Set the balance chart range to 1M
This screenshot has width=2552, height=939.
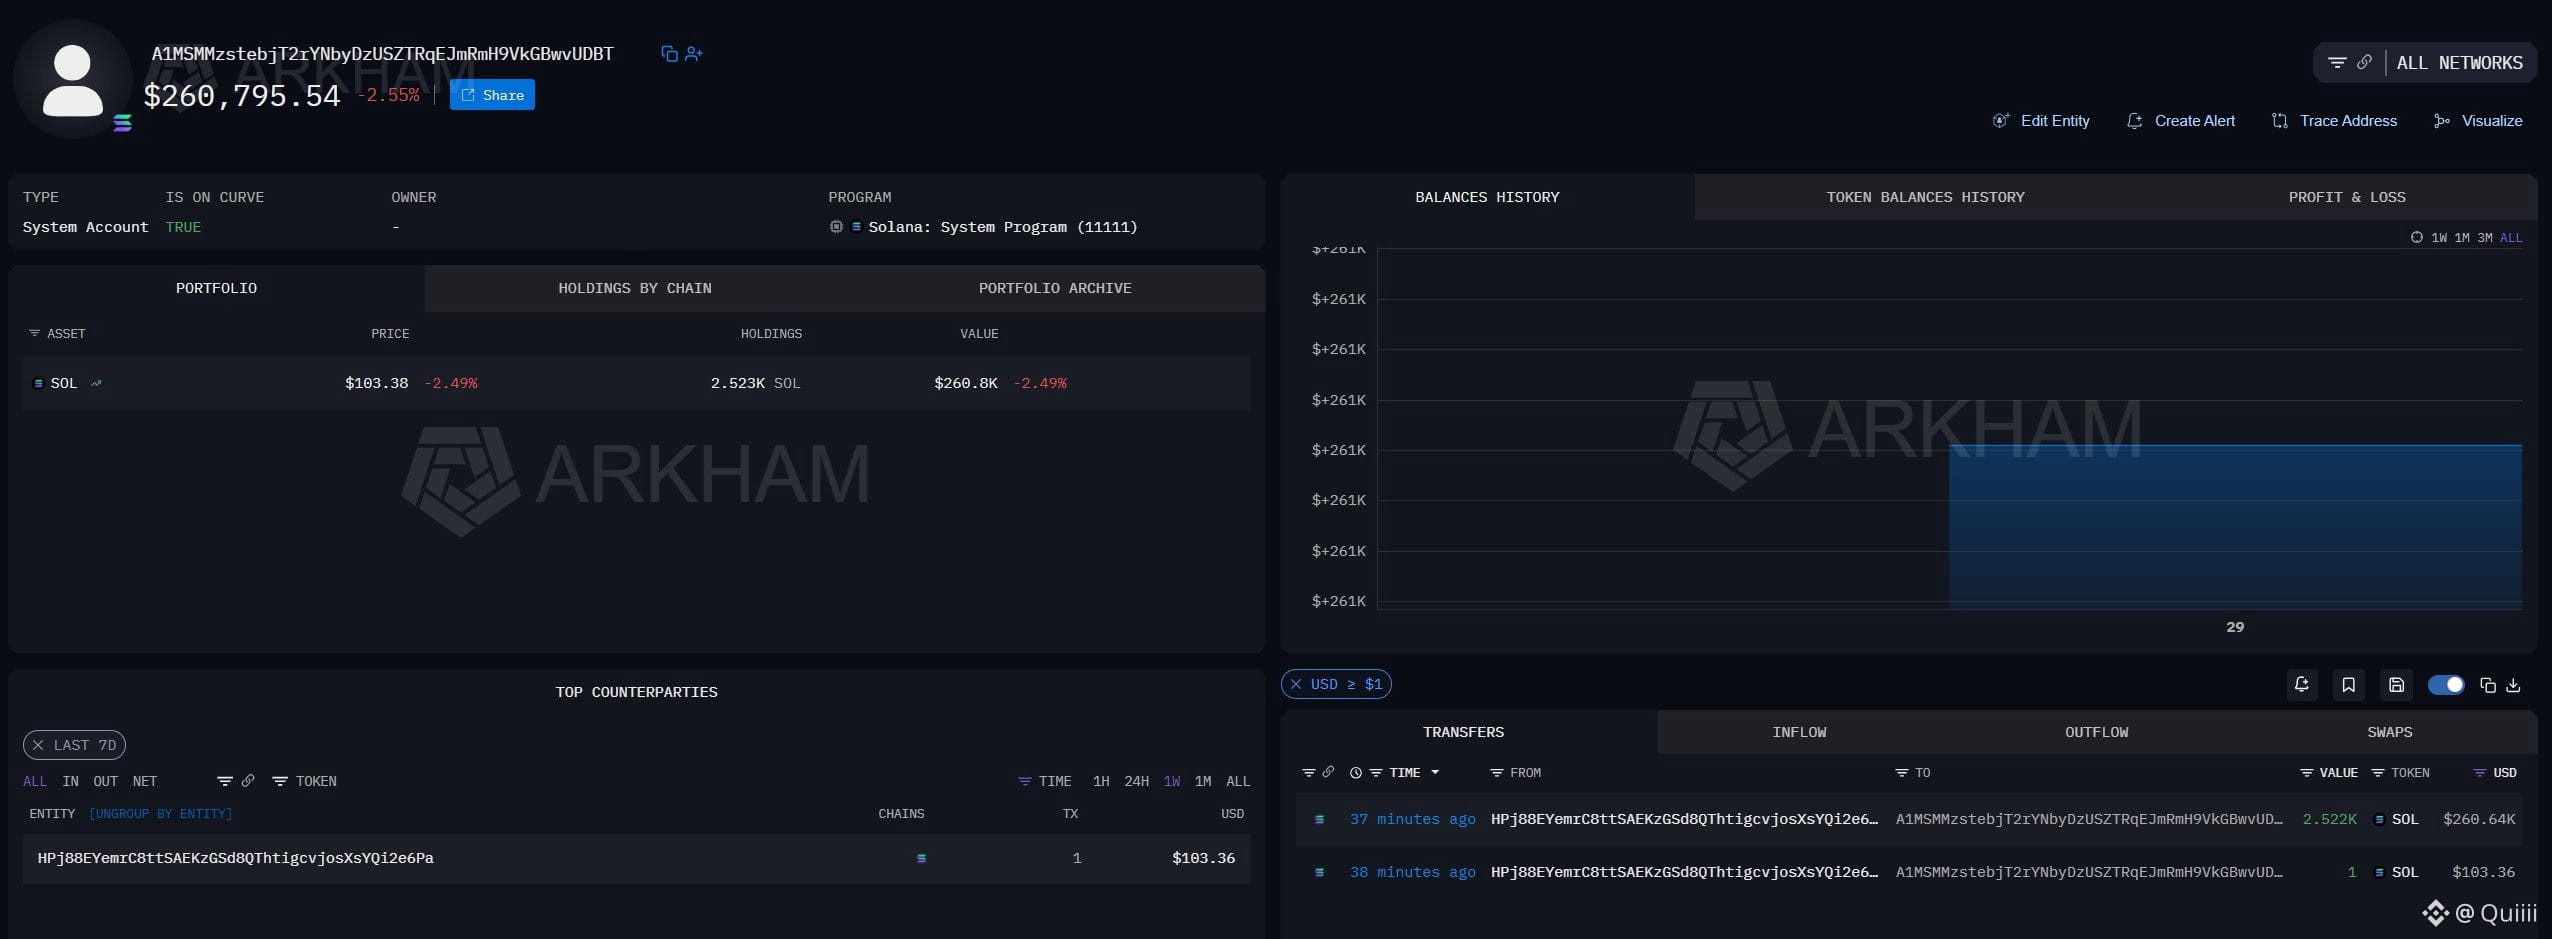point(2462,237)
